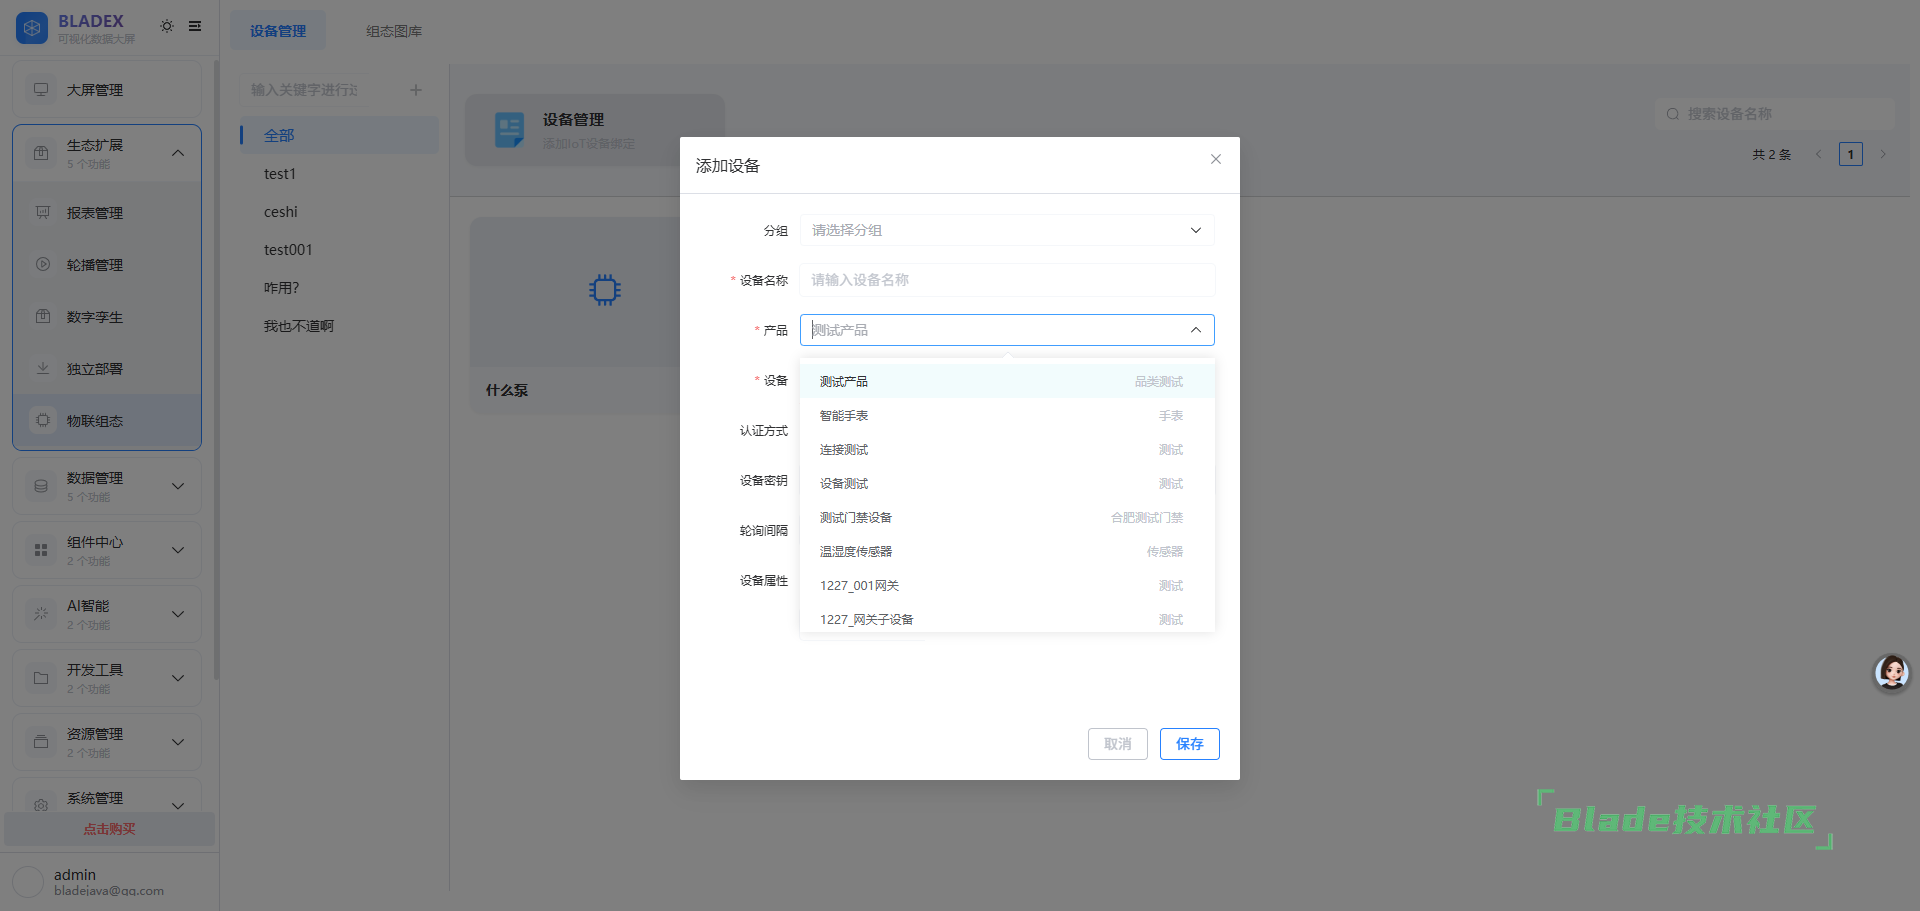
Task: Expand the 数据管理 menu group
Action: (178, 486)
